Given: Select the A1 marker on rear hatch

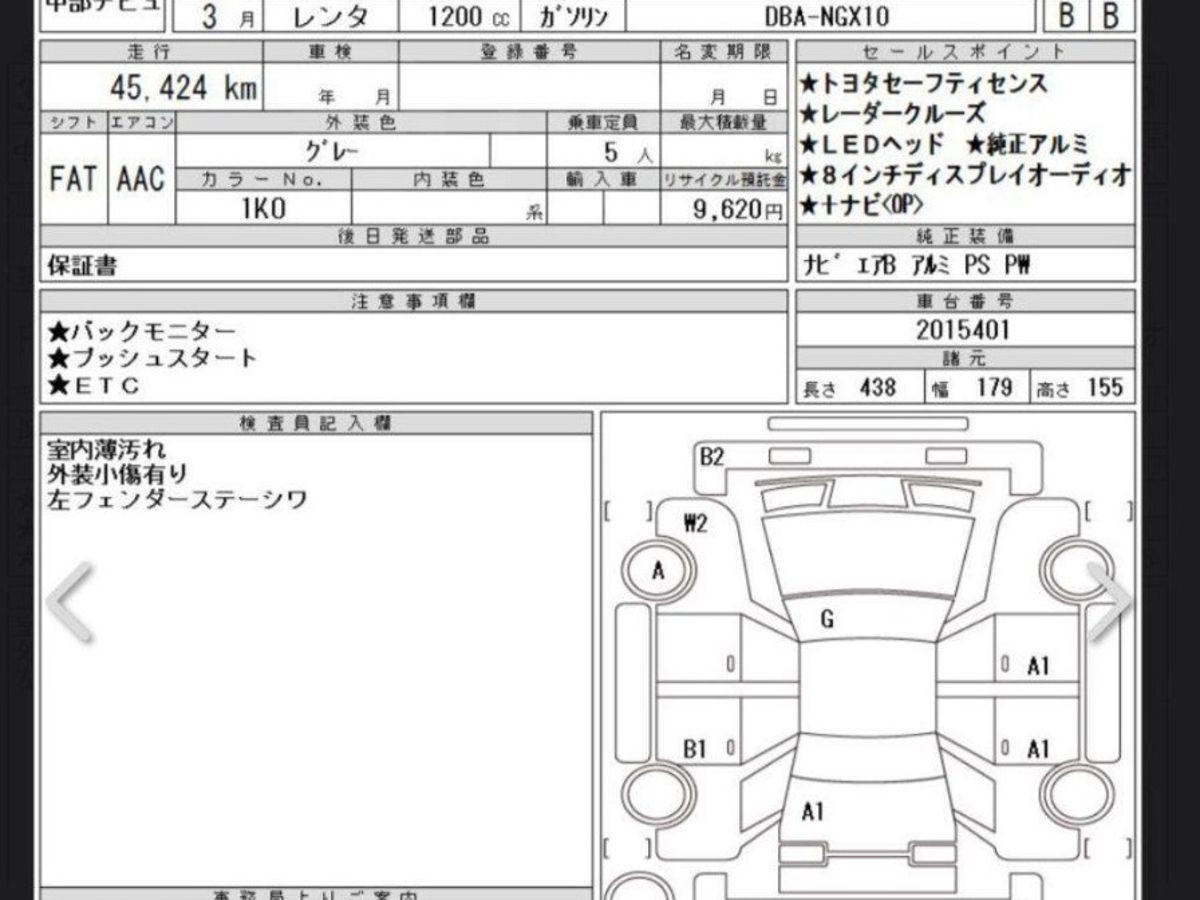Looking at the screenshot, I should [813, 812].
